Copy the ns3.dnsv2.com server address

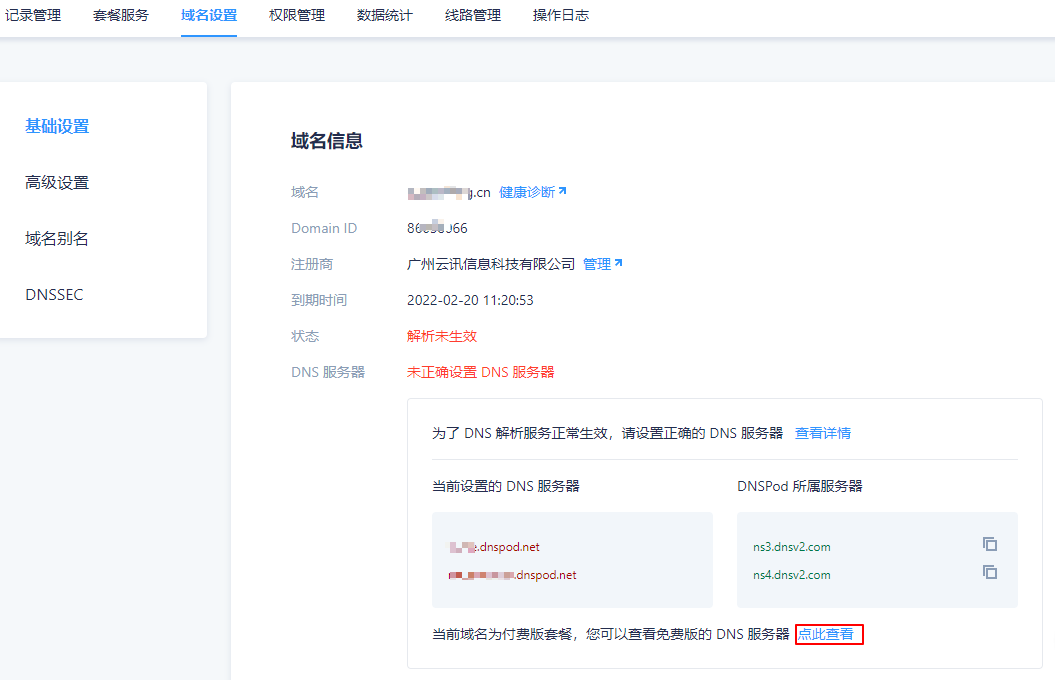click(x=990, y=544)
